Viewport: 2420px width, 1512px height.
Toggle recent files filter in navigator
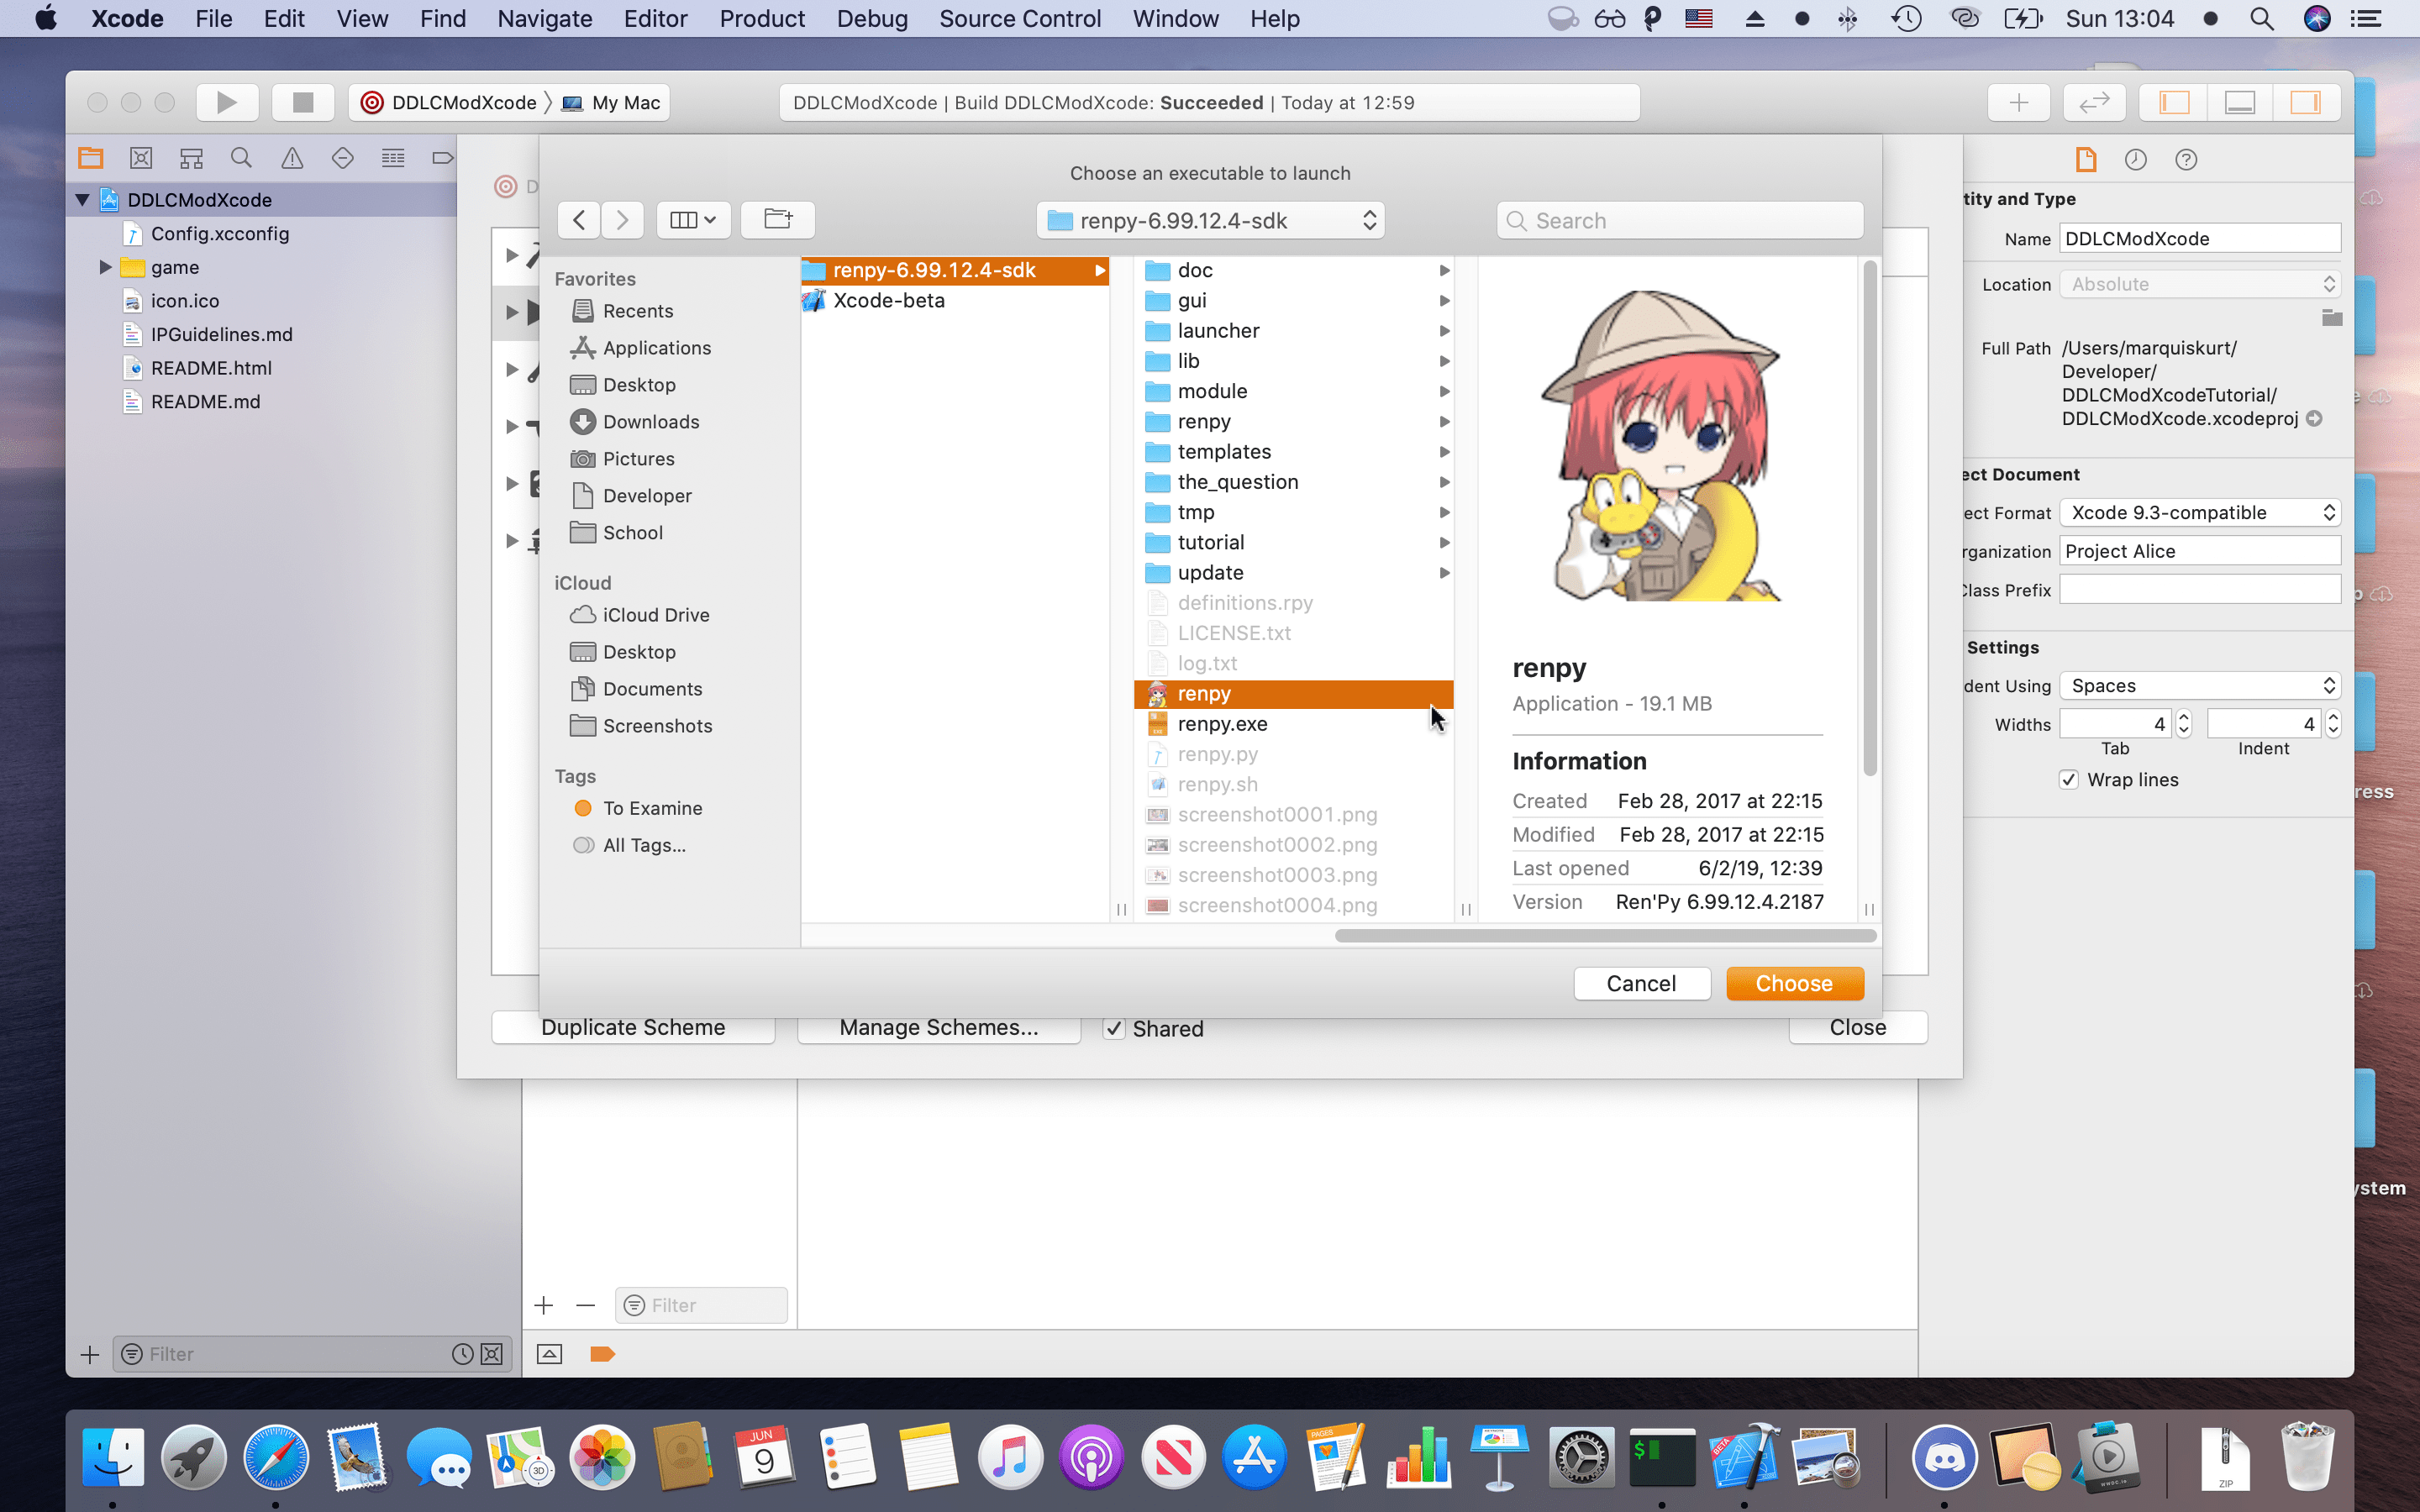click(x=462, y=1354)
